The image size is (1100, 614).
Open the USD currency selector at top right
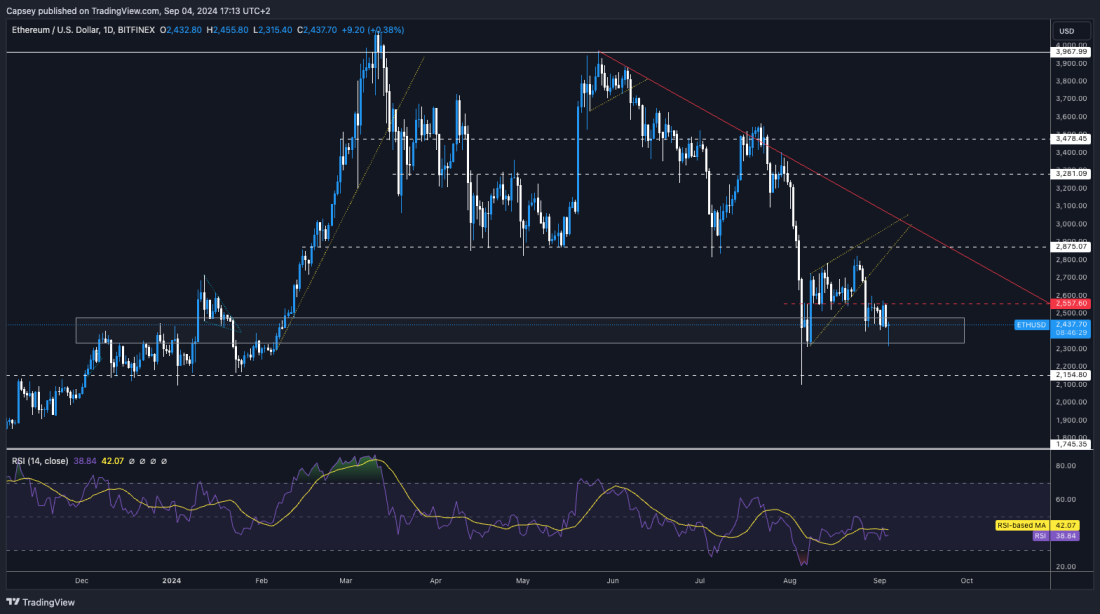coord(1068,30)
